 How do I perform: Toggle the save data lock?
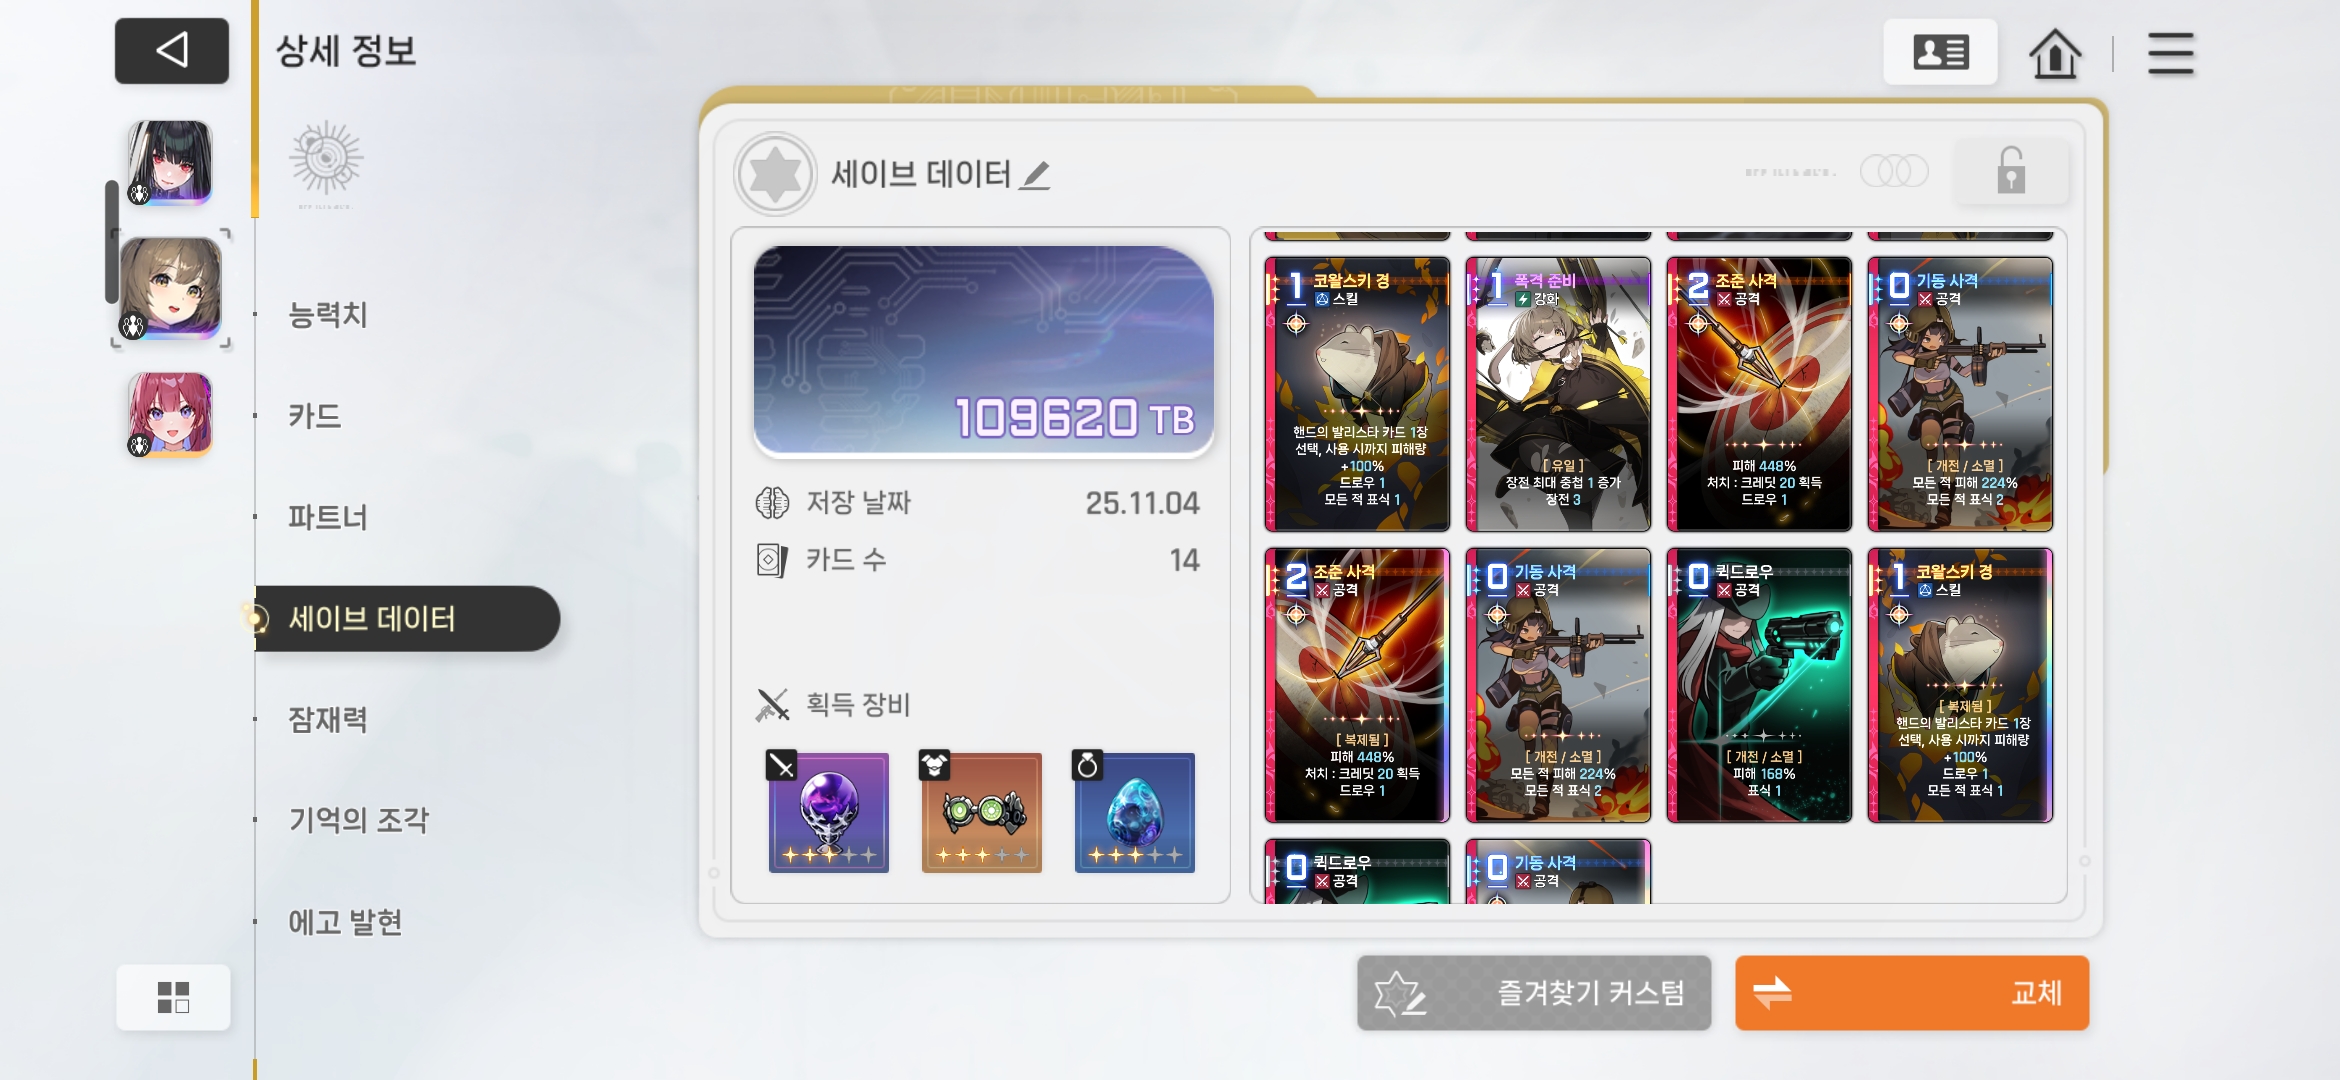click(2010, 171)
